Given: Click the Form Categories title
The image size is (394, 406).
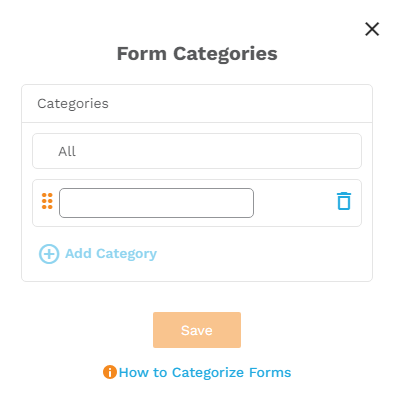Looking at the screenshot, I should tap(197, 54).
